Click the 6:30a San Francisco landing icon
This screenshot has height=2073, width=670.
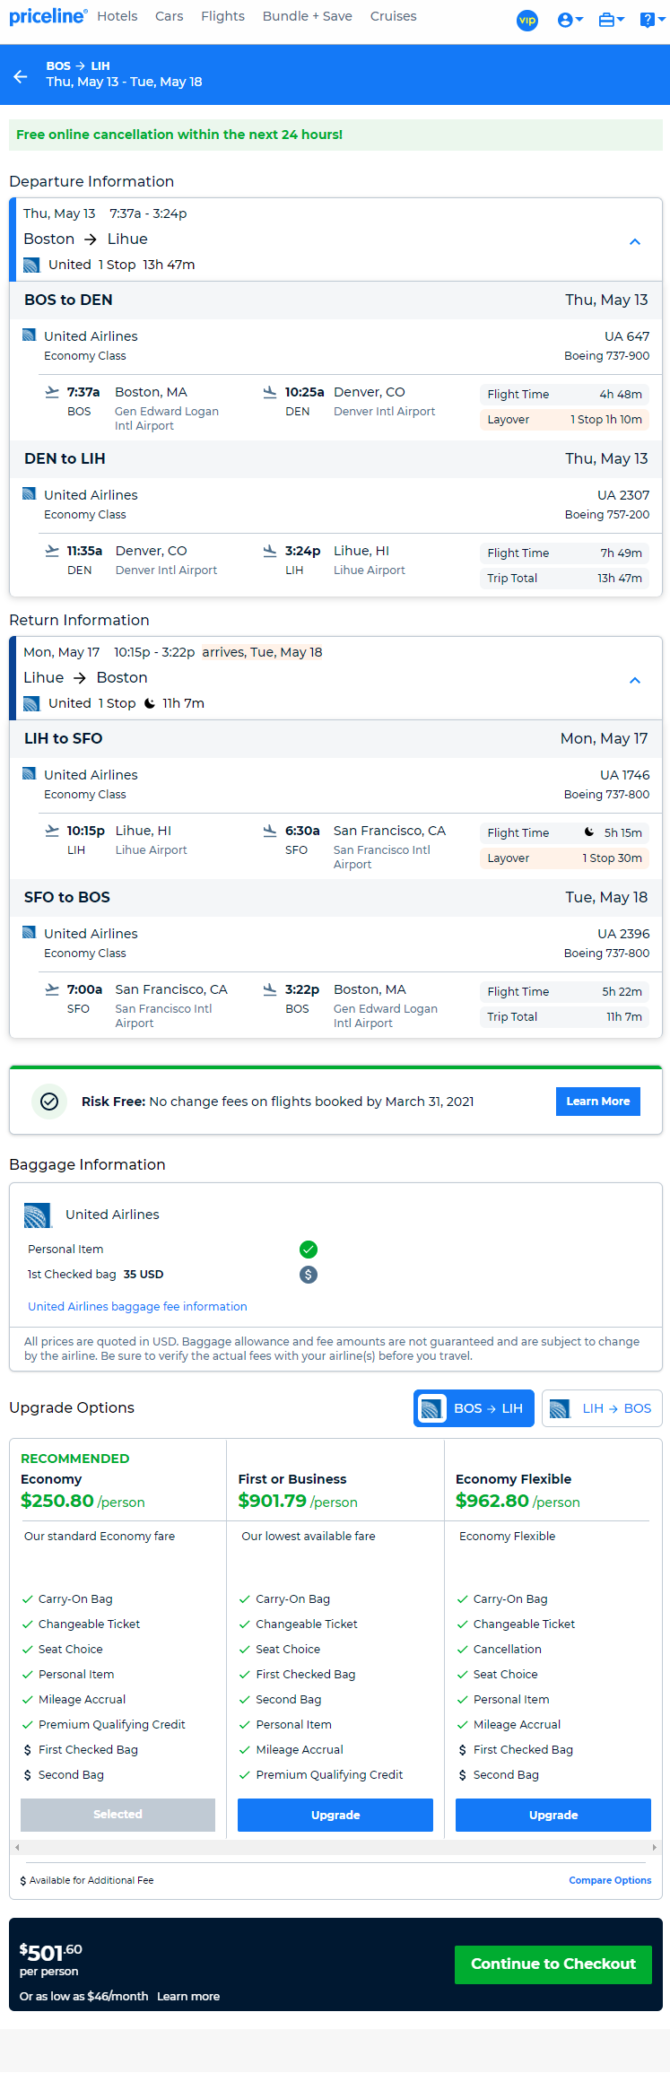tap(269, 830)
